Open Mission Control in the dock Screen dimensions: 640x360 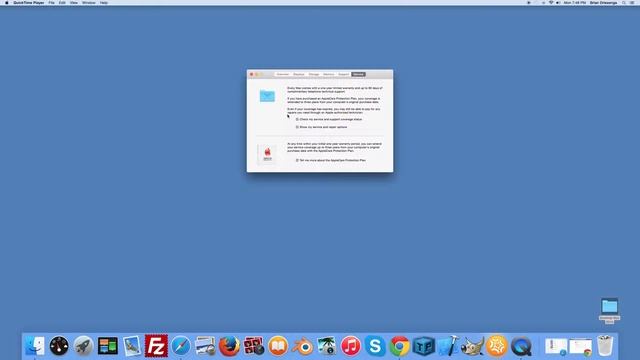(108, 346)
